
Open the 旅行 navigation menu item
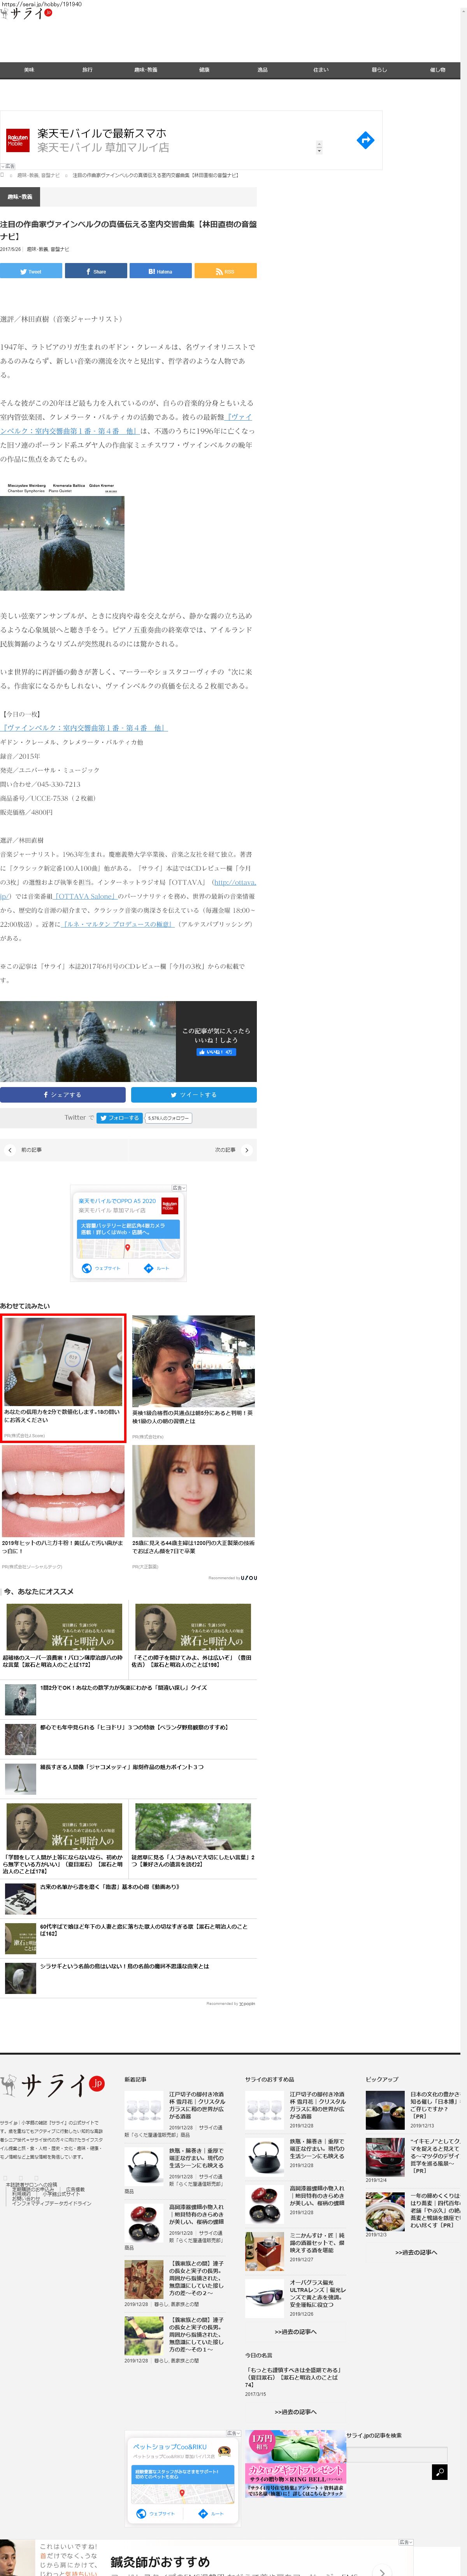pyautogui.click(x=87, y=70)
